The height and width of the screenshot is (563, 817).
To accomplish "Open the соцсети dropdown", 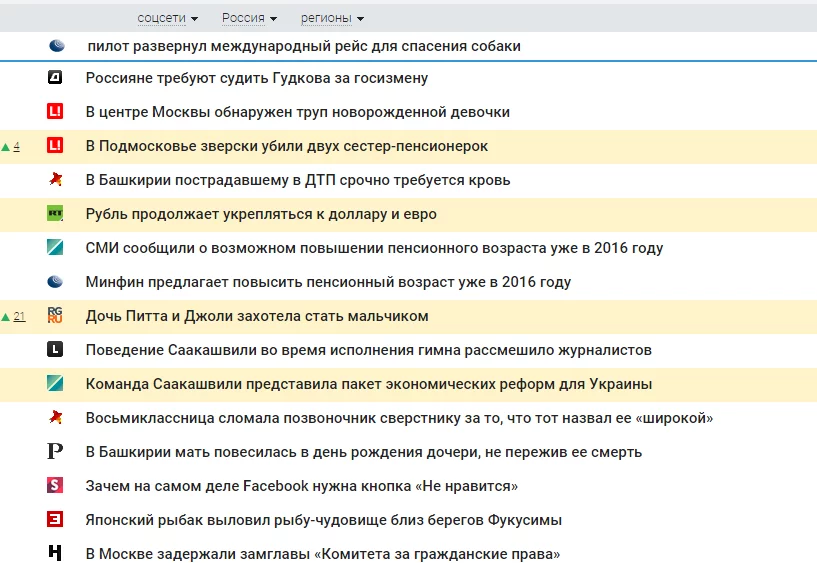I will [167, 18].
